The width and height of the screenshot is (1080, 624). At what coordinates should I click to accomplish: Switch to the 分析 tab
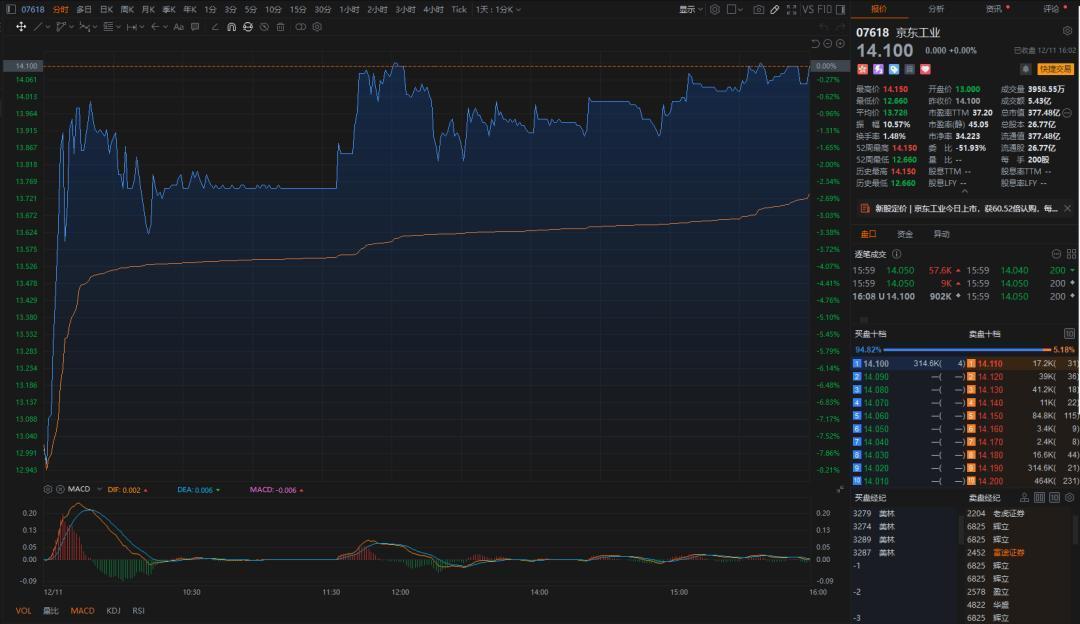point(936,9)
